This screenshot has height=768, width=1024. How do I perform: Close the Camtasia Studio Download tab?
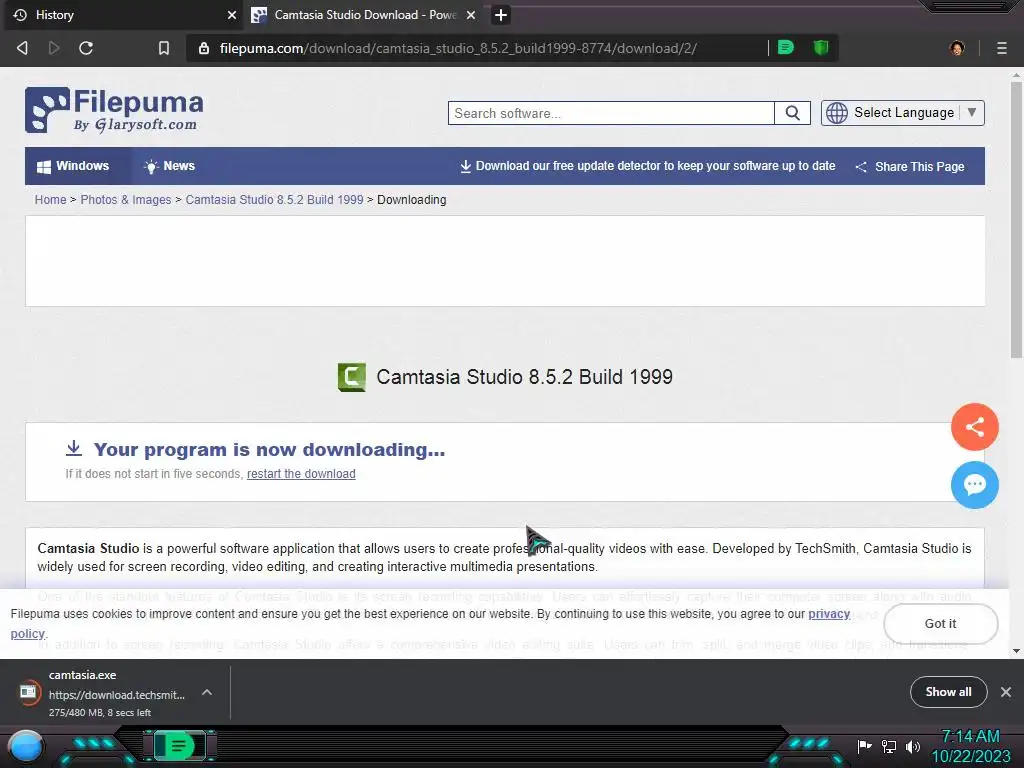[x=471, y=15]
